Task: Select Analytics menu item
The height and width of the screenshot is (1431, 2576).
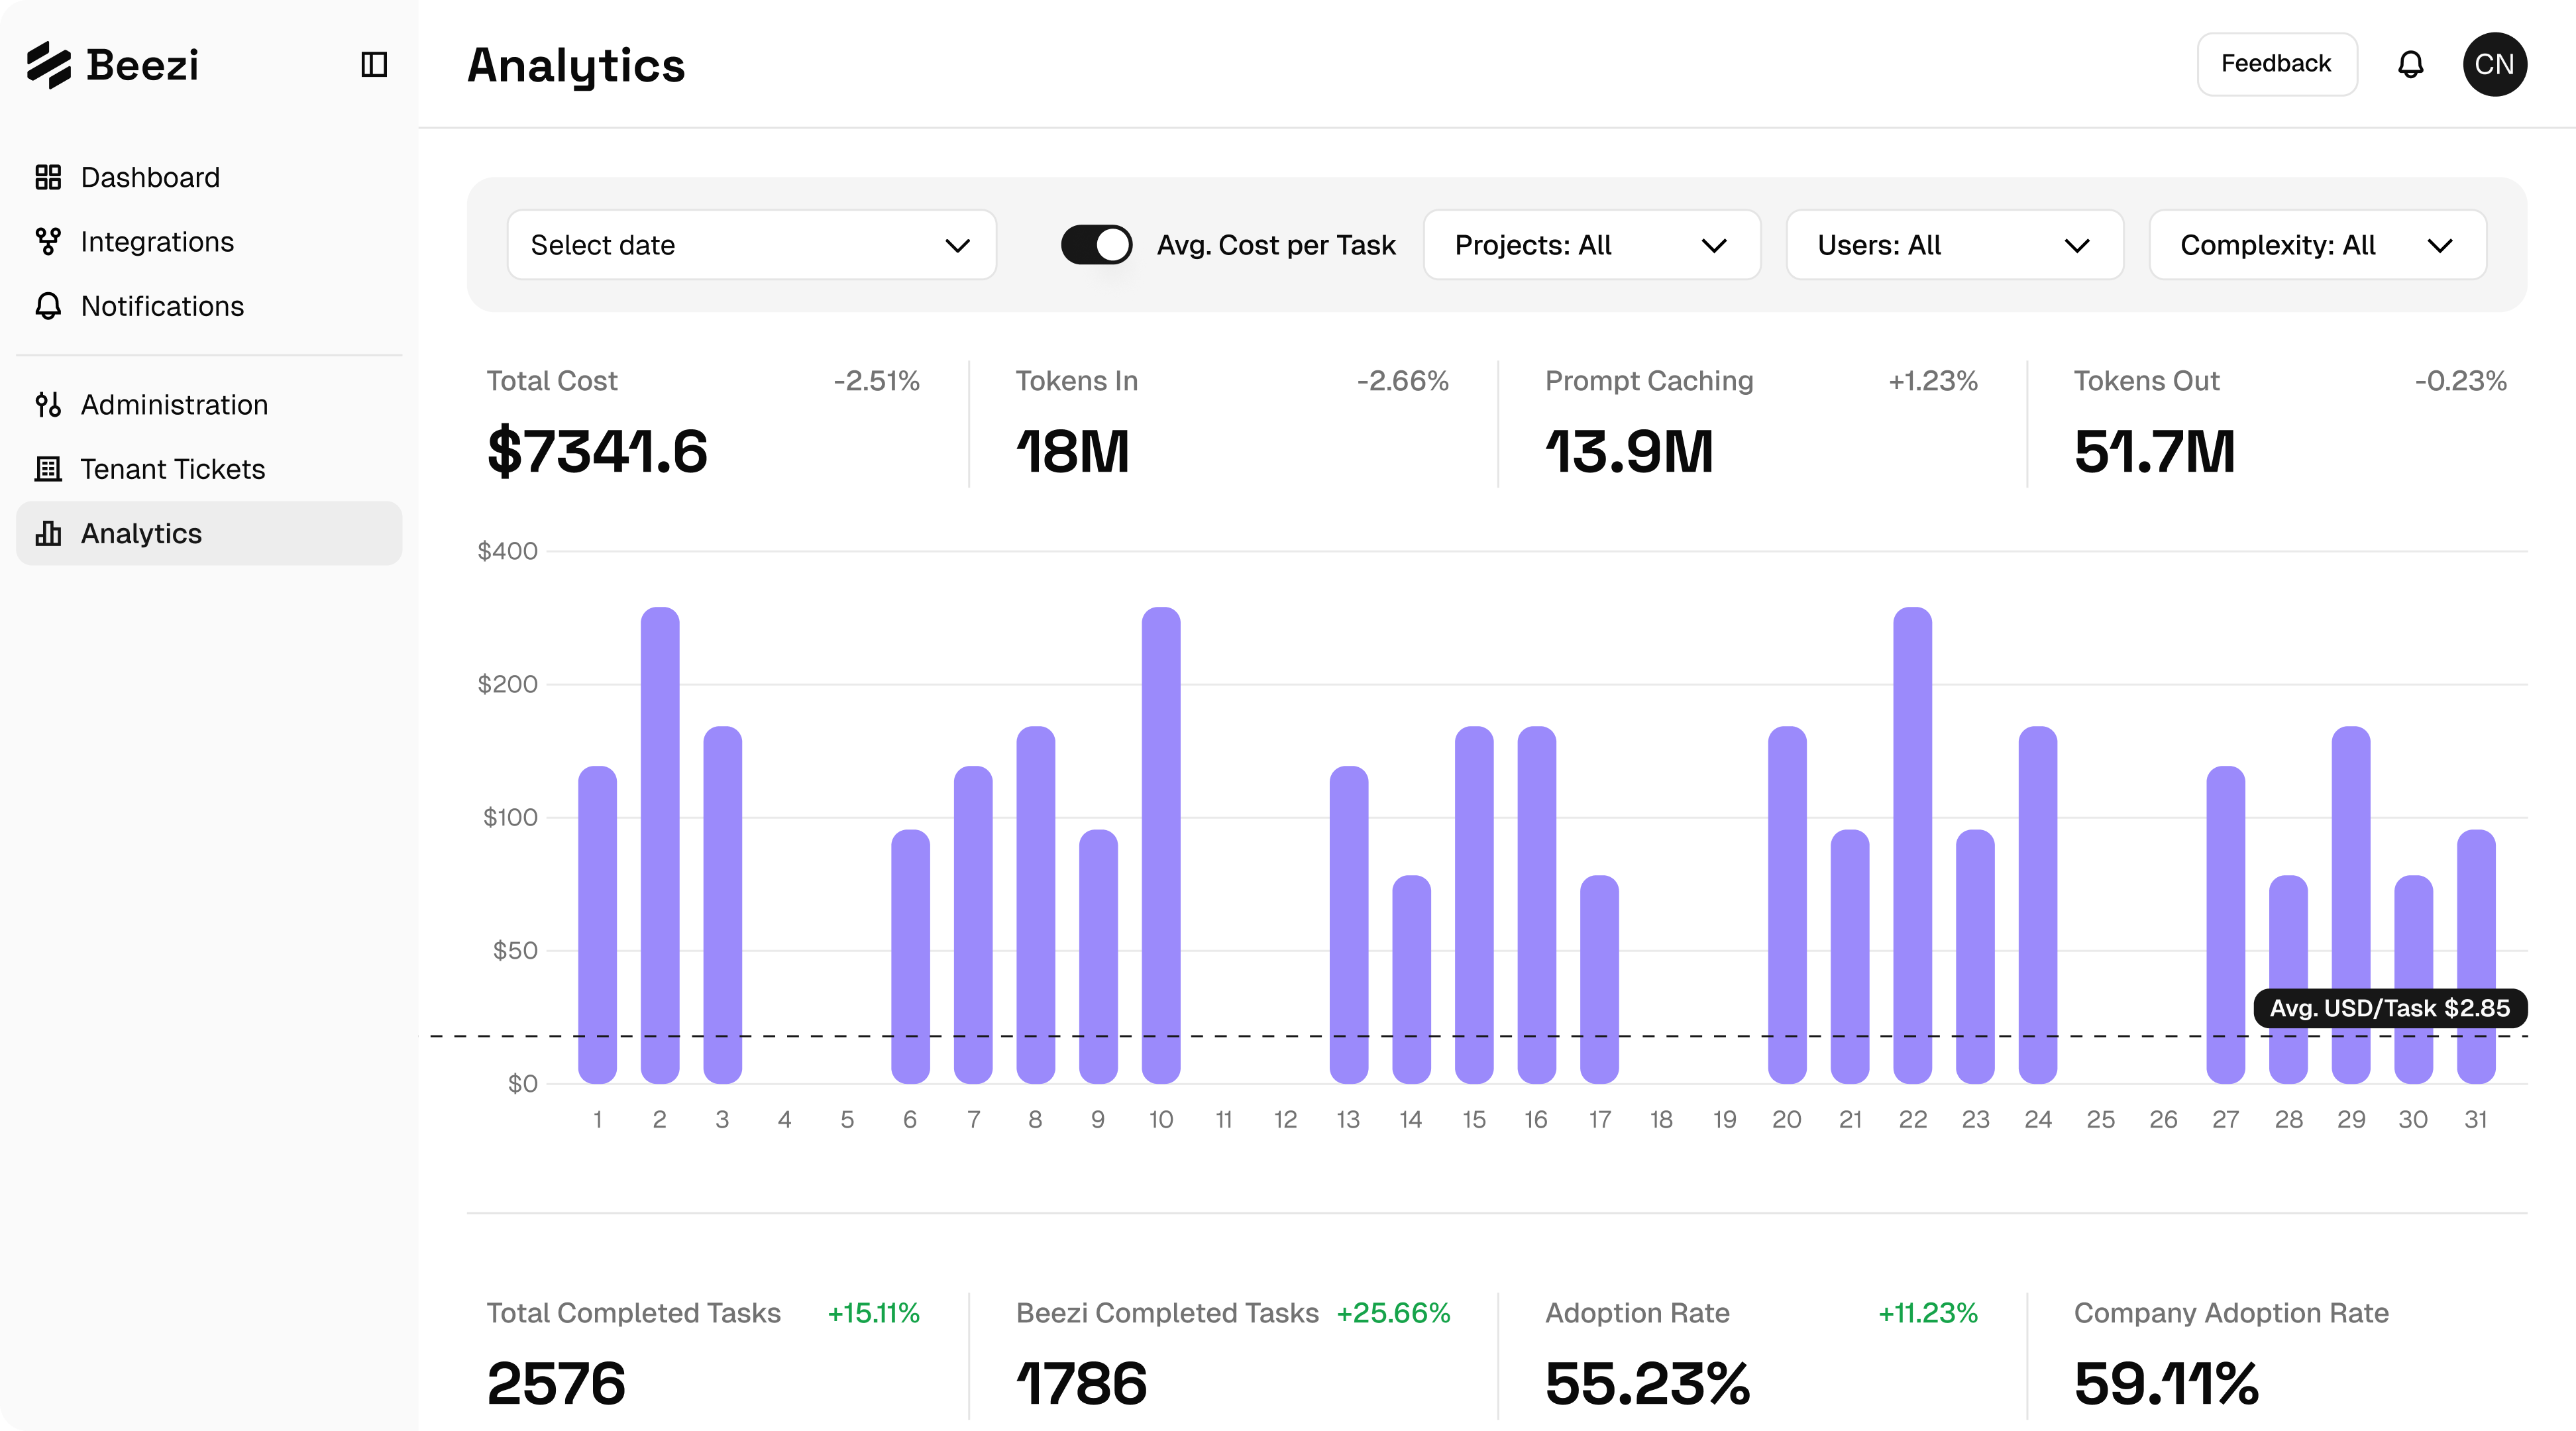Action: 209,534
